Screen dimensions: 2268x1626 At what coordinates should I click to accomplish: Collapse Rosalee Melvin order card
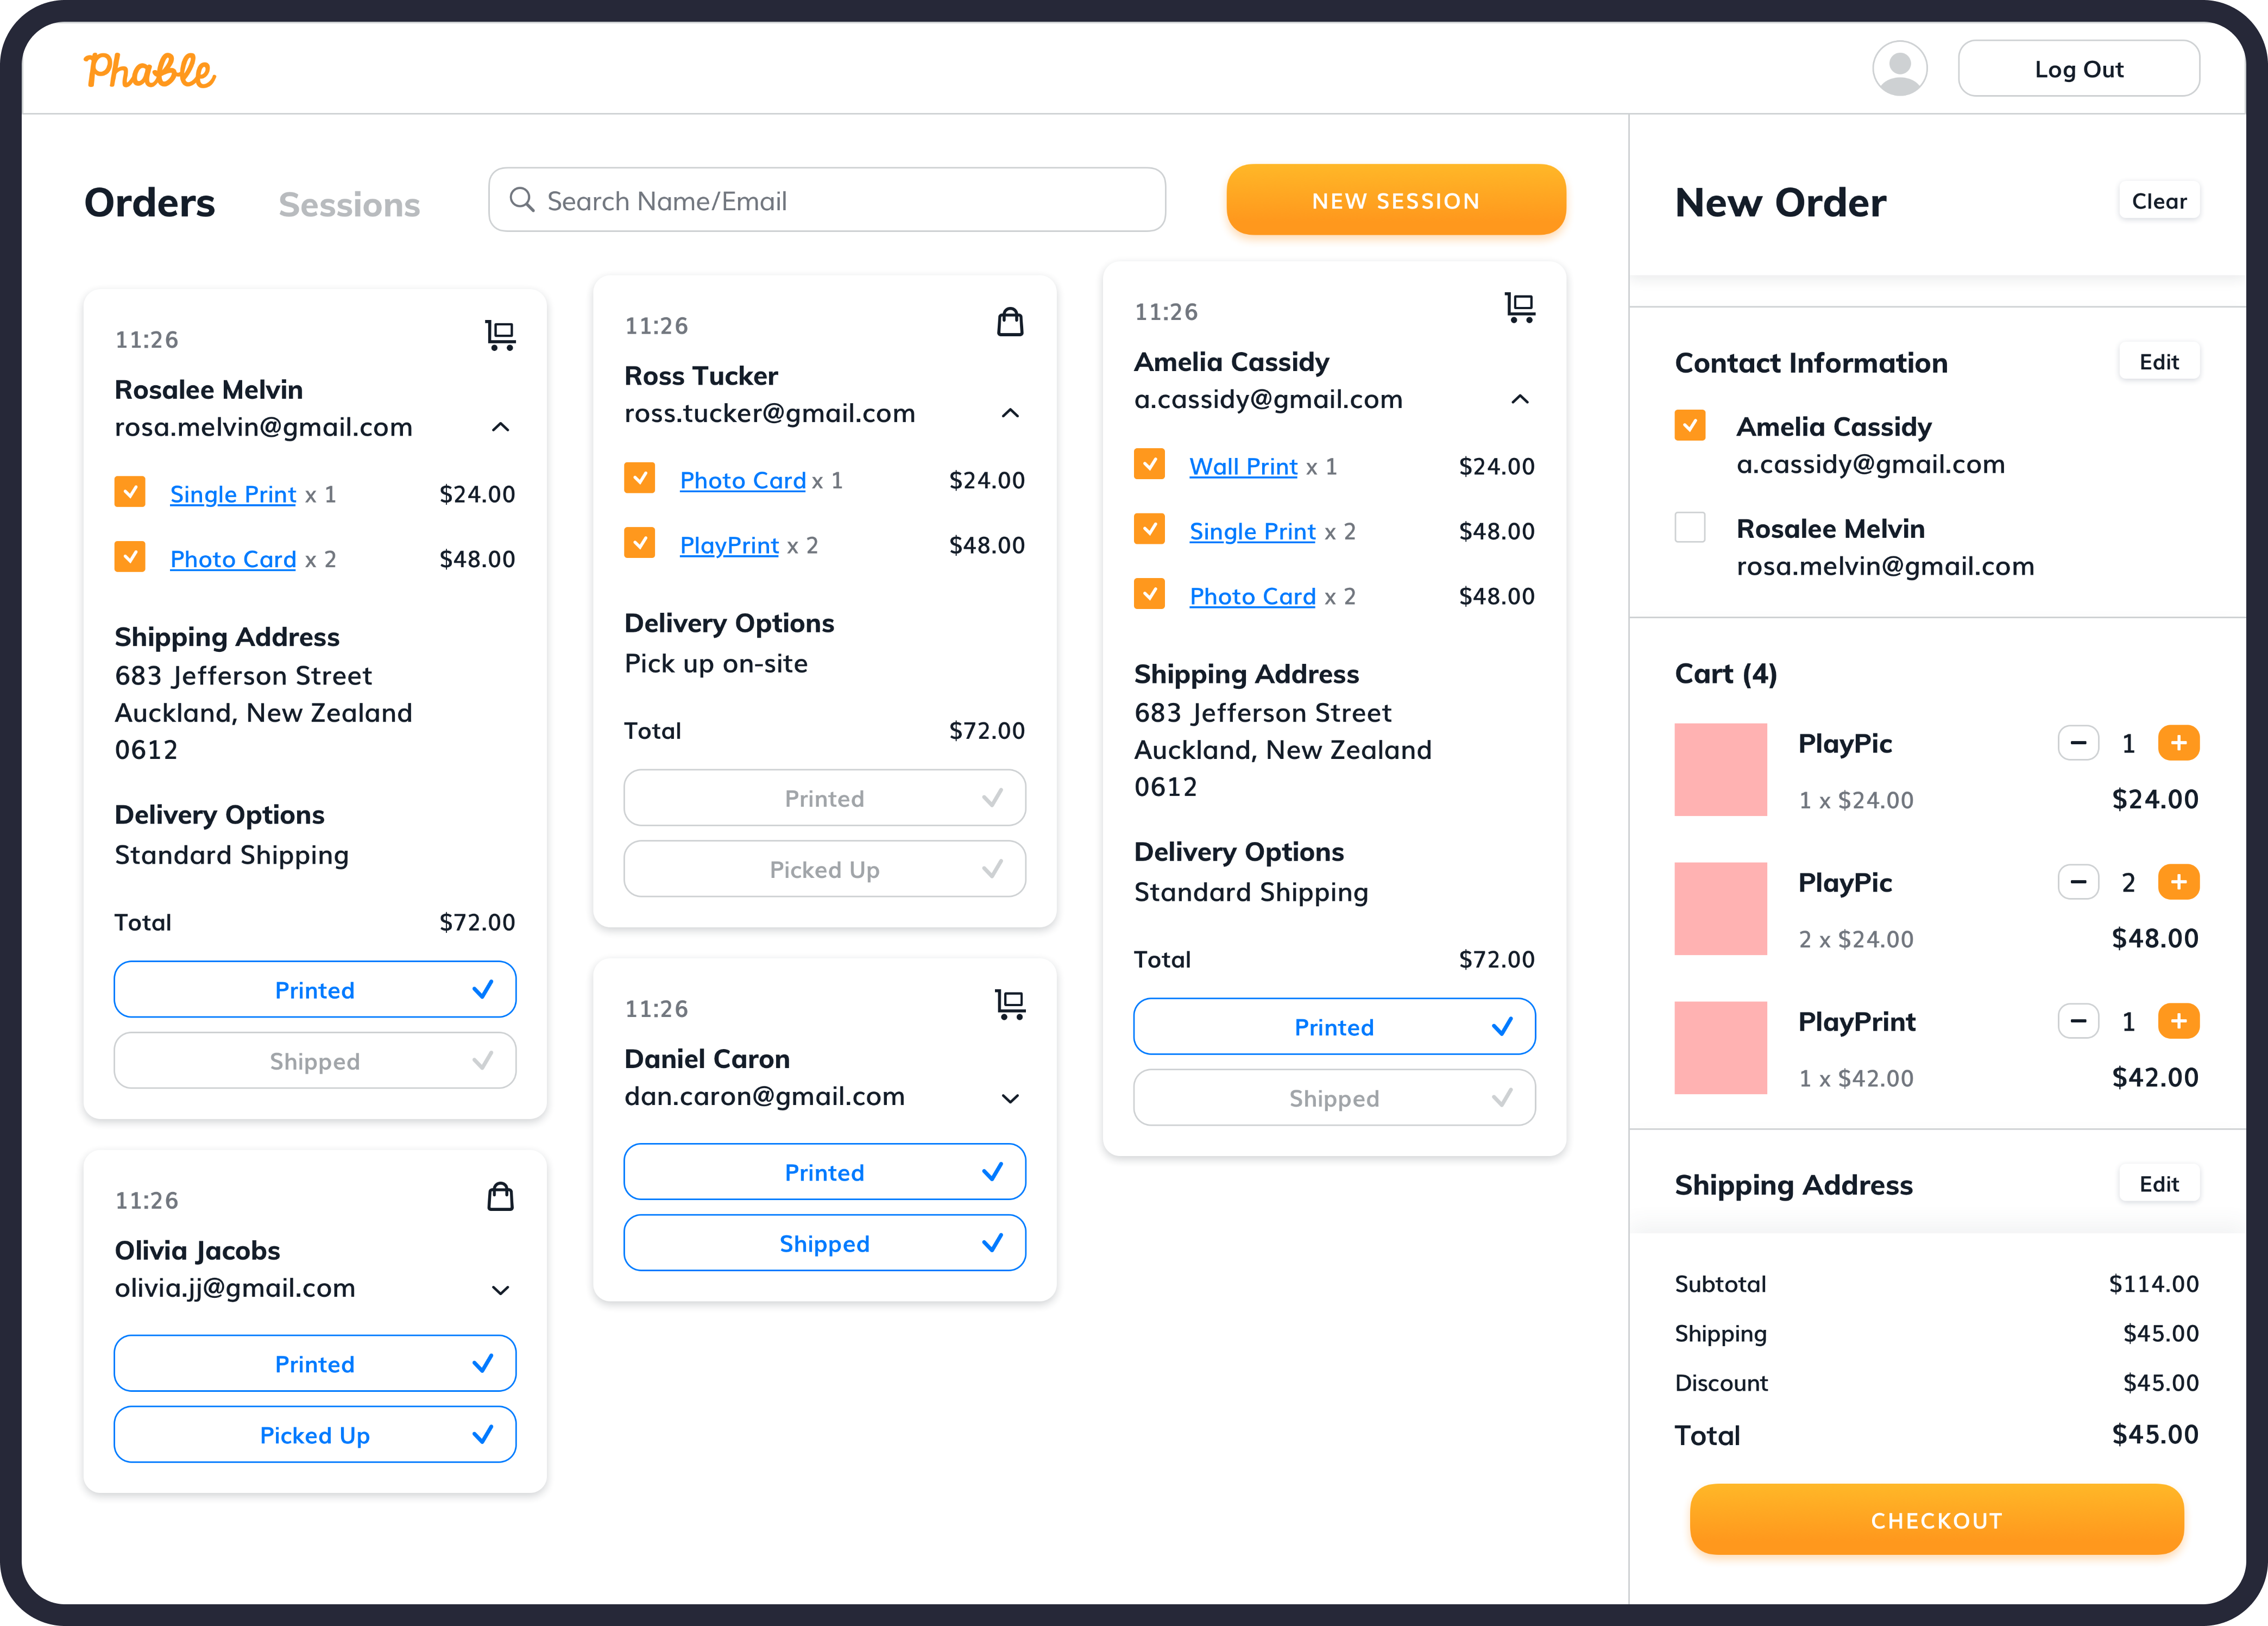[500, 427]
